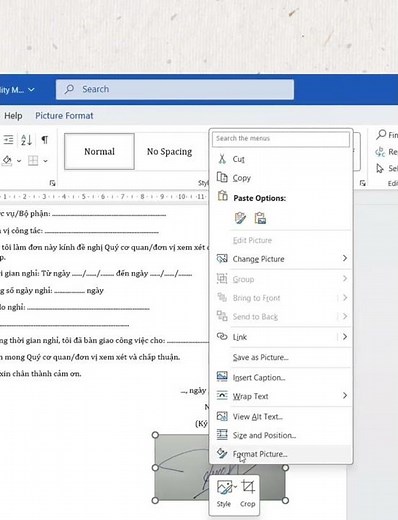Viewport: 398px width, 520px height.
Task: Click the Paste as Picture icon
Action: pos(260,218)
